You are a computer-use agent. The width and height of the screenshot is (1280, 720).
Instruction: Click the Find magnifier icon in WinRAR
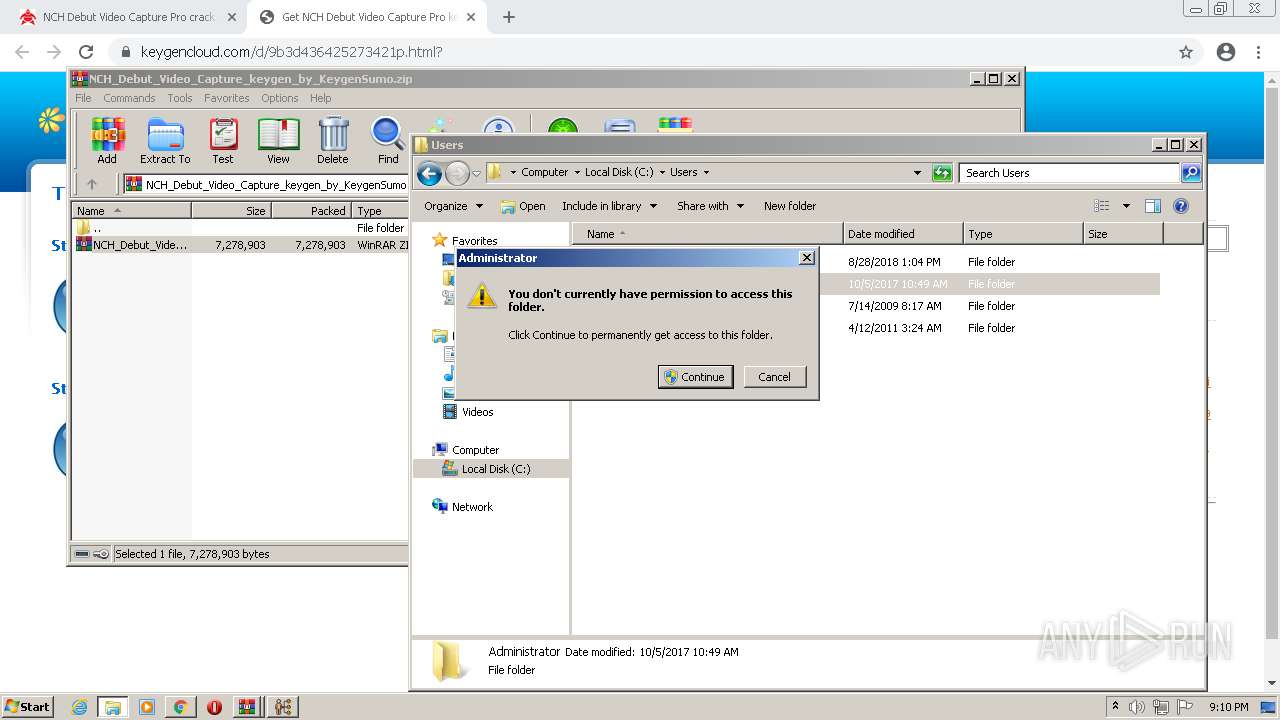(x=388, y=140)
